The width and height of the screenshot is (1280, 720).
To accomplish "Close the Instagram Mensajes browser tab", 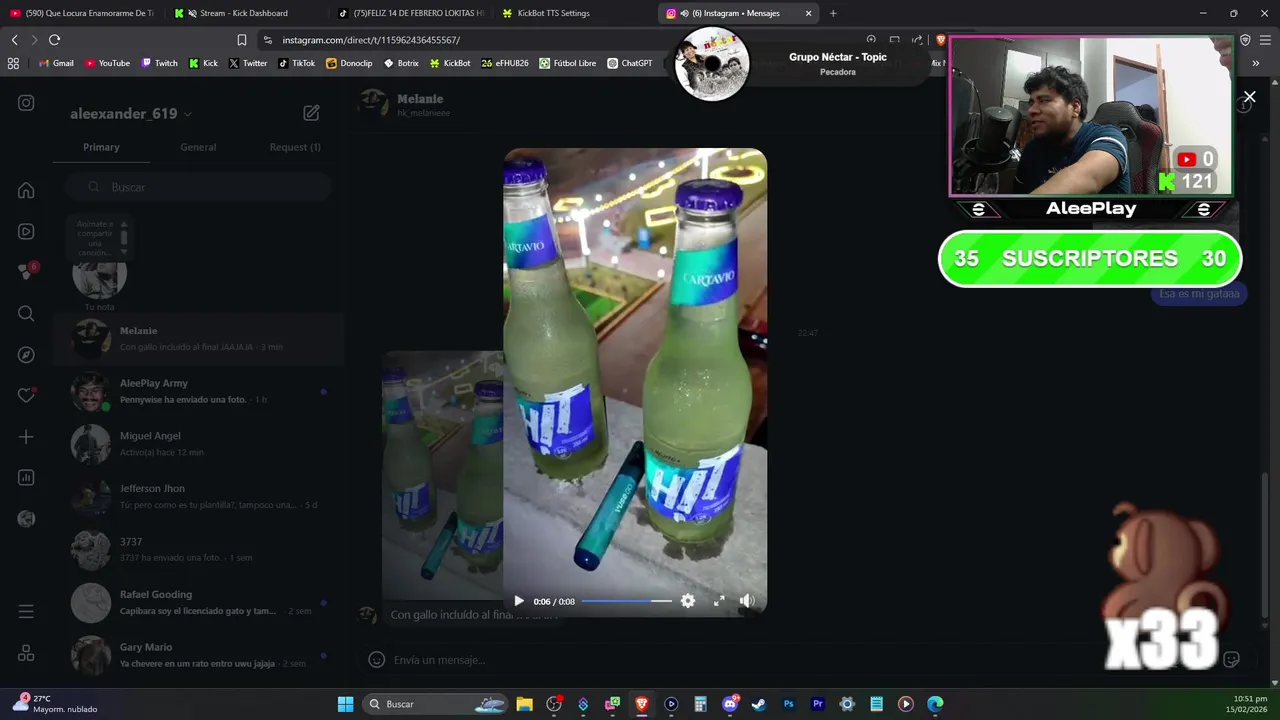I will click(x=808, y=13).
